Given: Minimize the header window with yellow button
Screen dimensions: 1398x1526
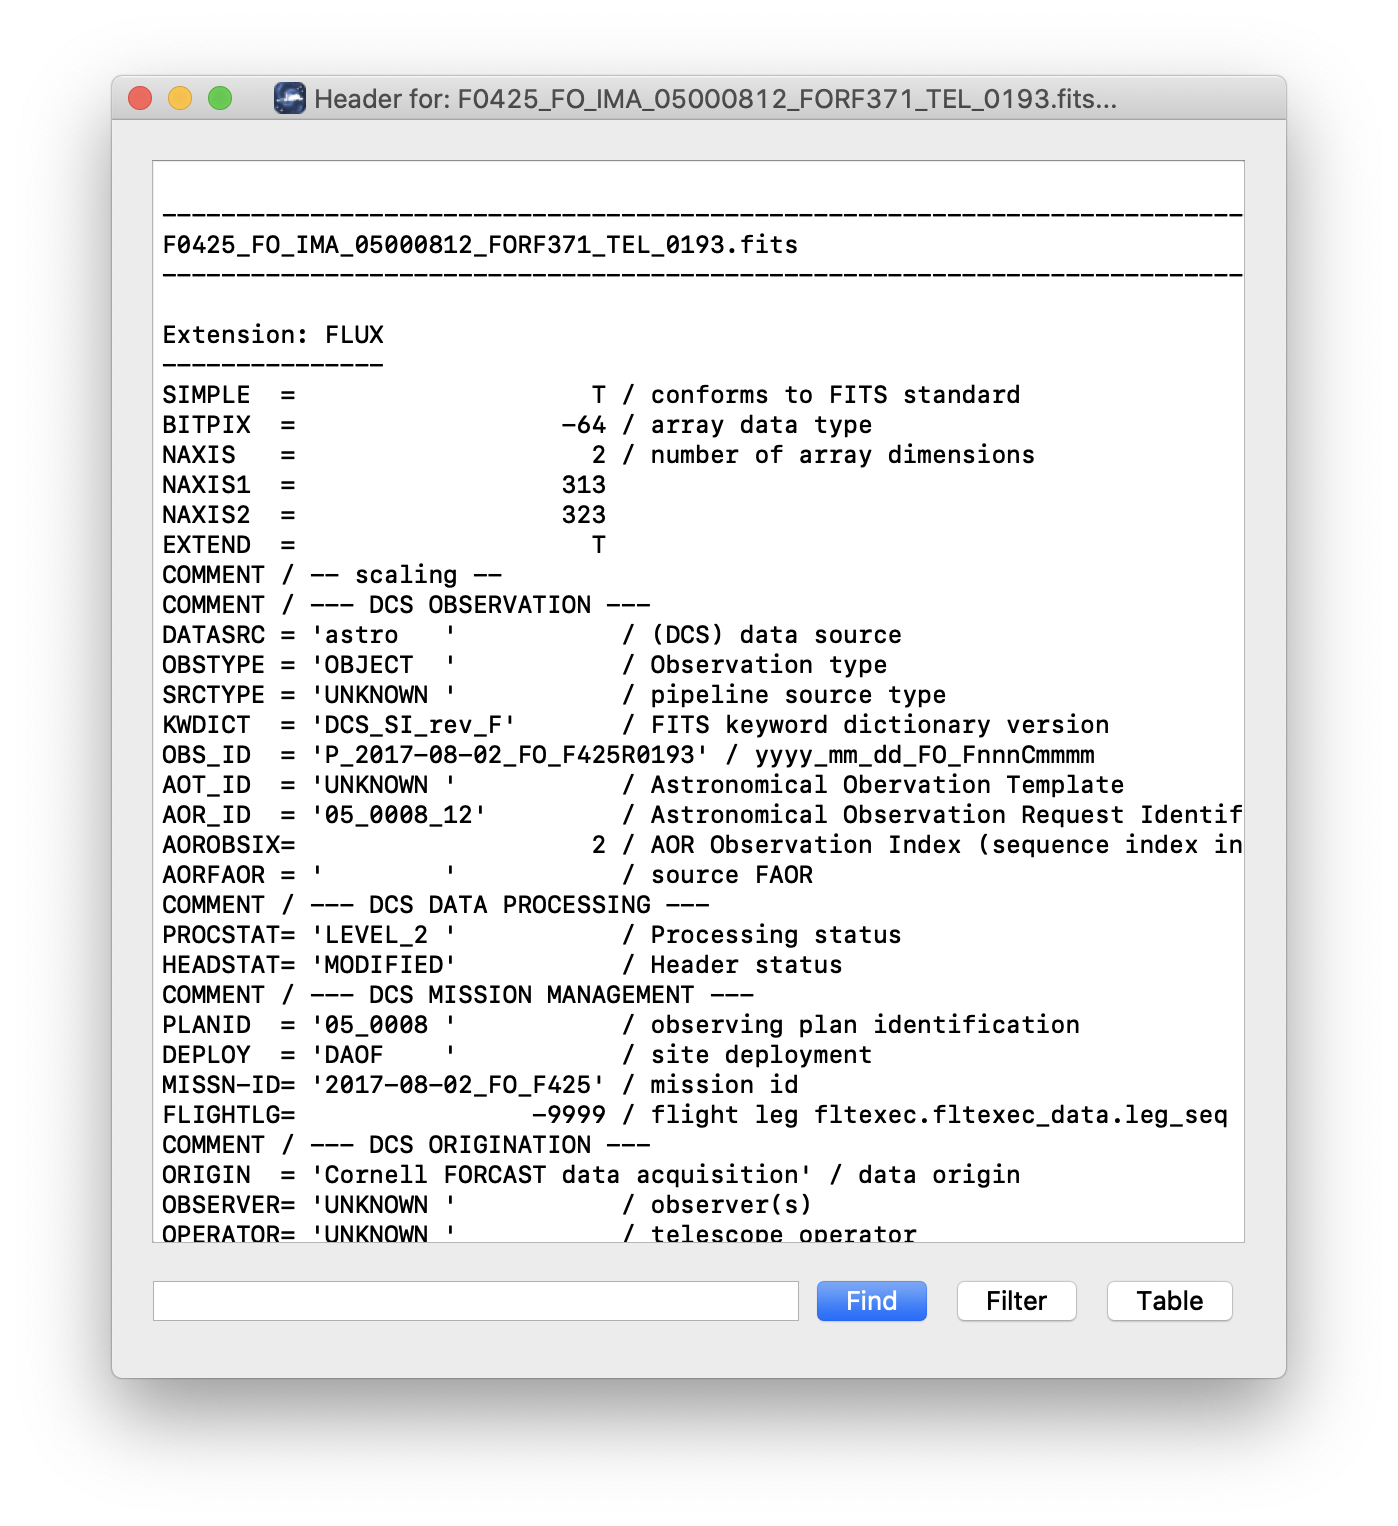Looking at the screenshot, I should 178,99.
